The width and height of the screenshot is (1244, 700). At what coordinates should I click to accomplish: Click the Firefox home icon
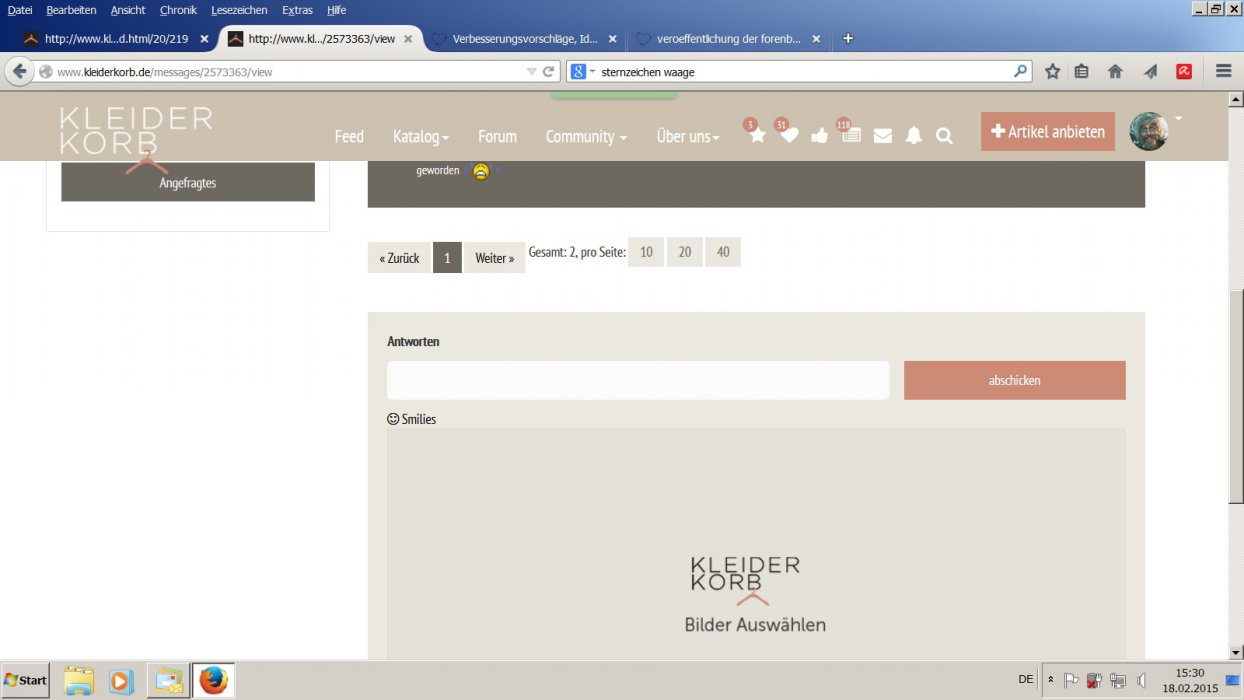point(1115,71)
